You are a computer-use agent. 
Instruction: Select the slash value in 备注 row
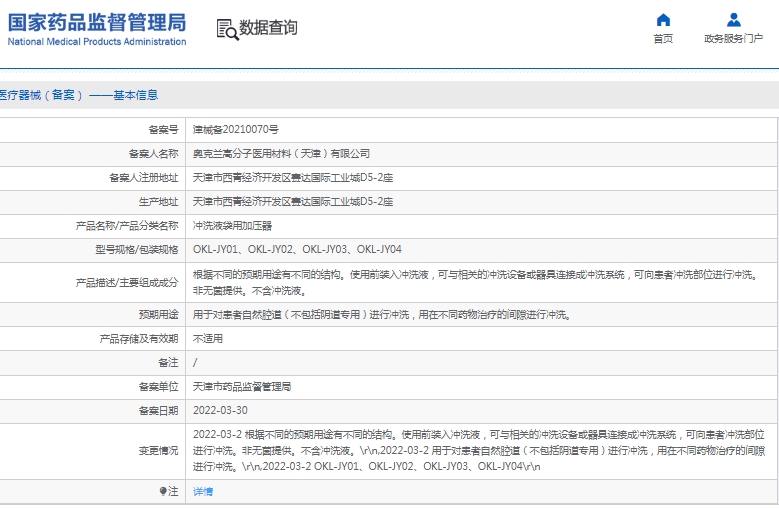195,363
